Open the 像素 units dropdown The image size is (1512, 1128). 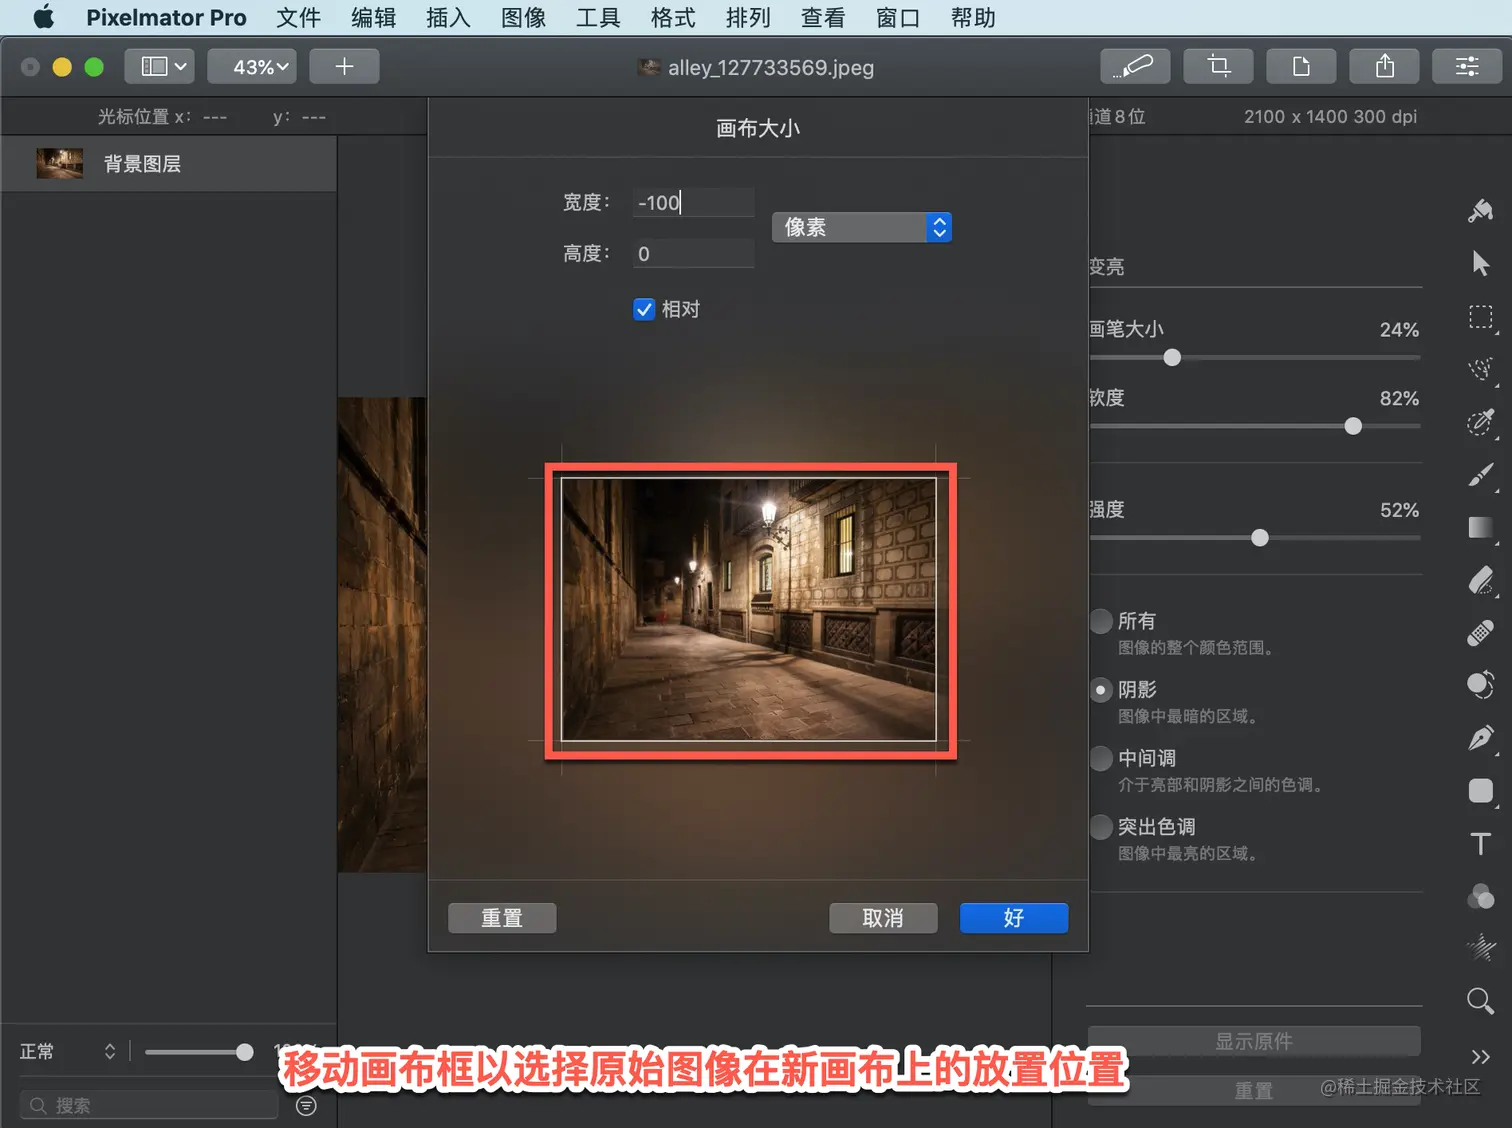click(861, 227)
